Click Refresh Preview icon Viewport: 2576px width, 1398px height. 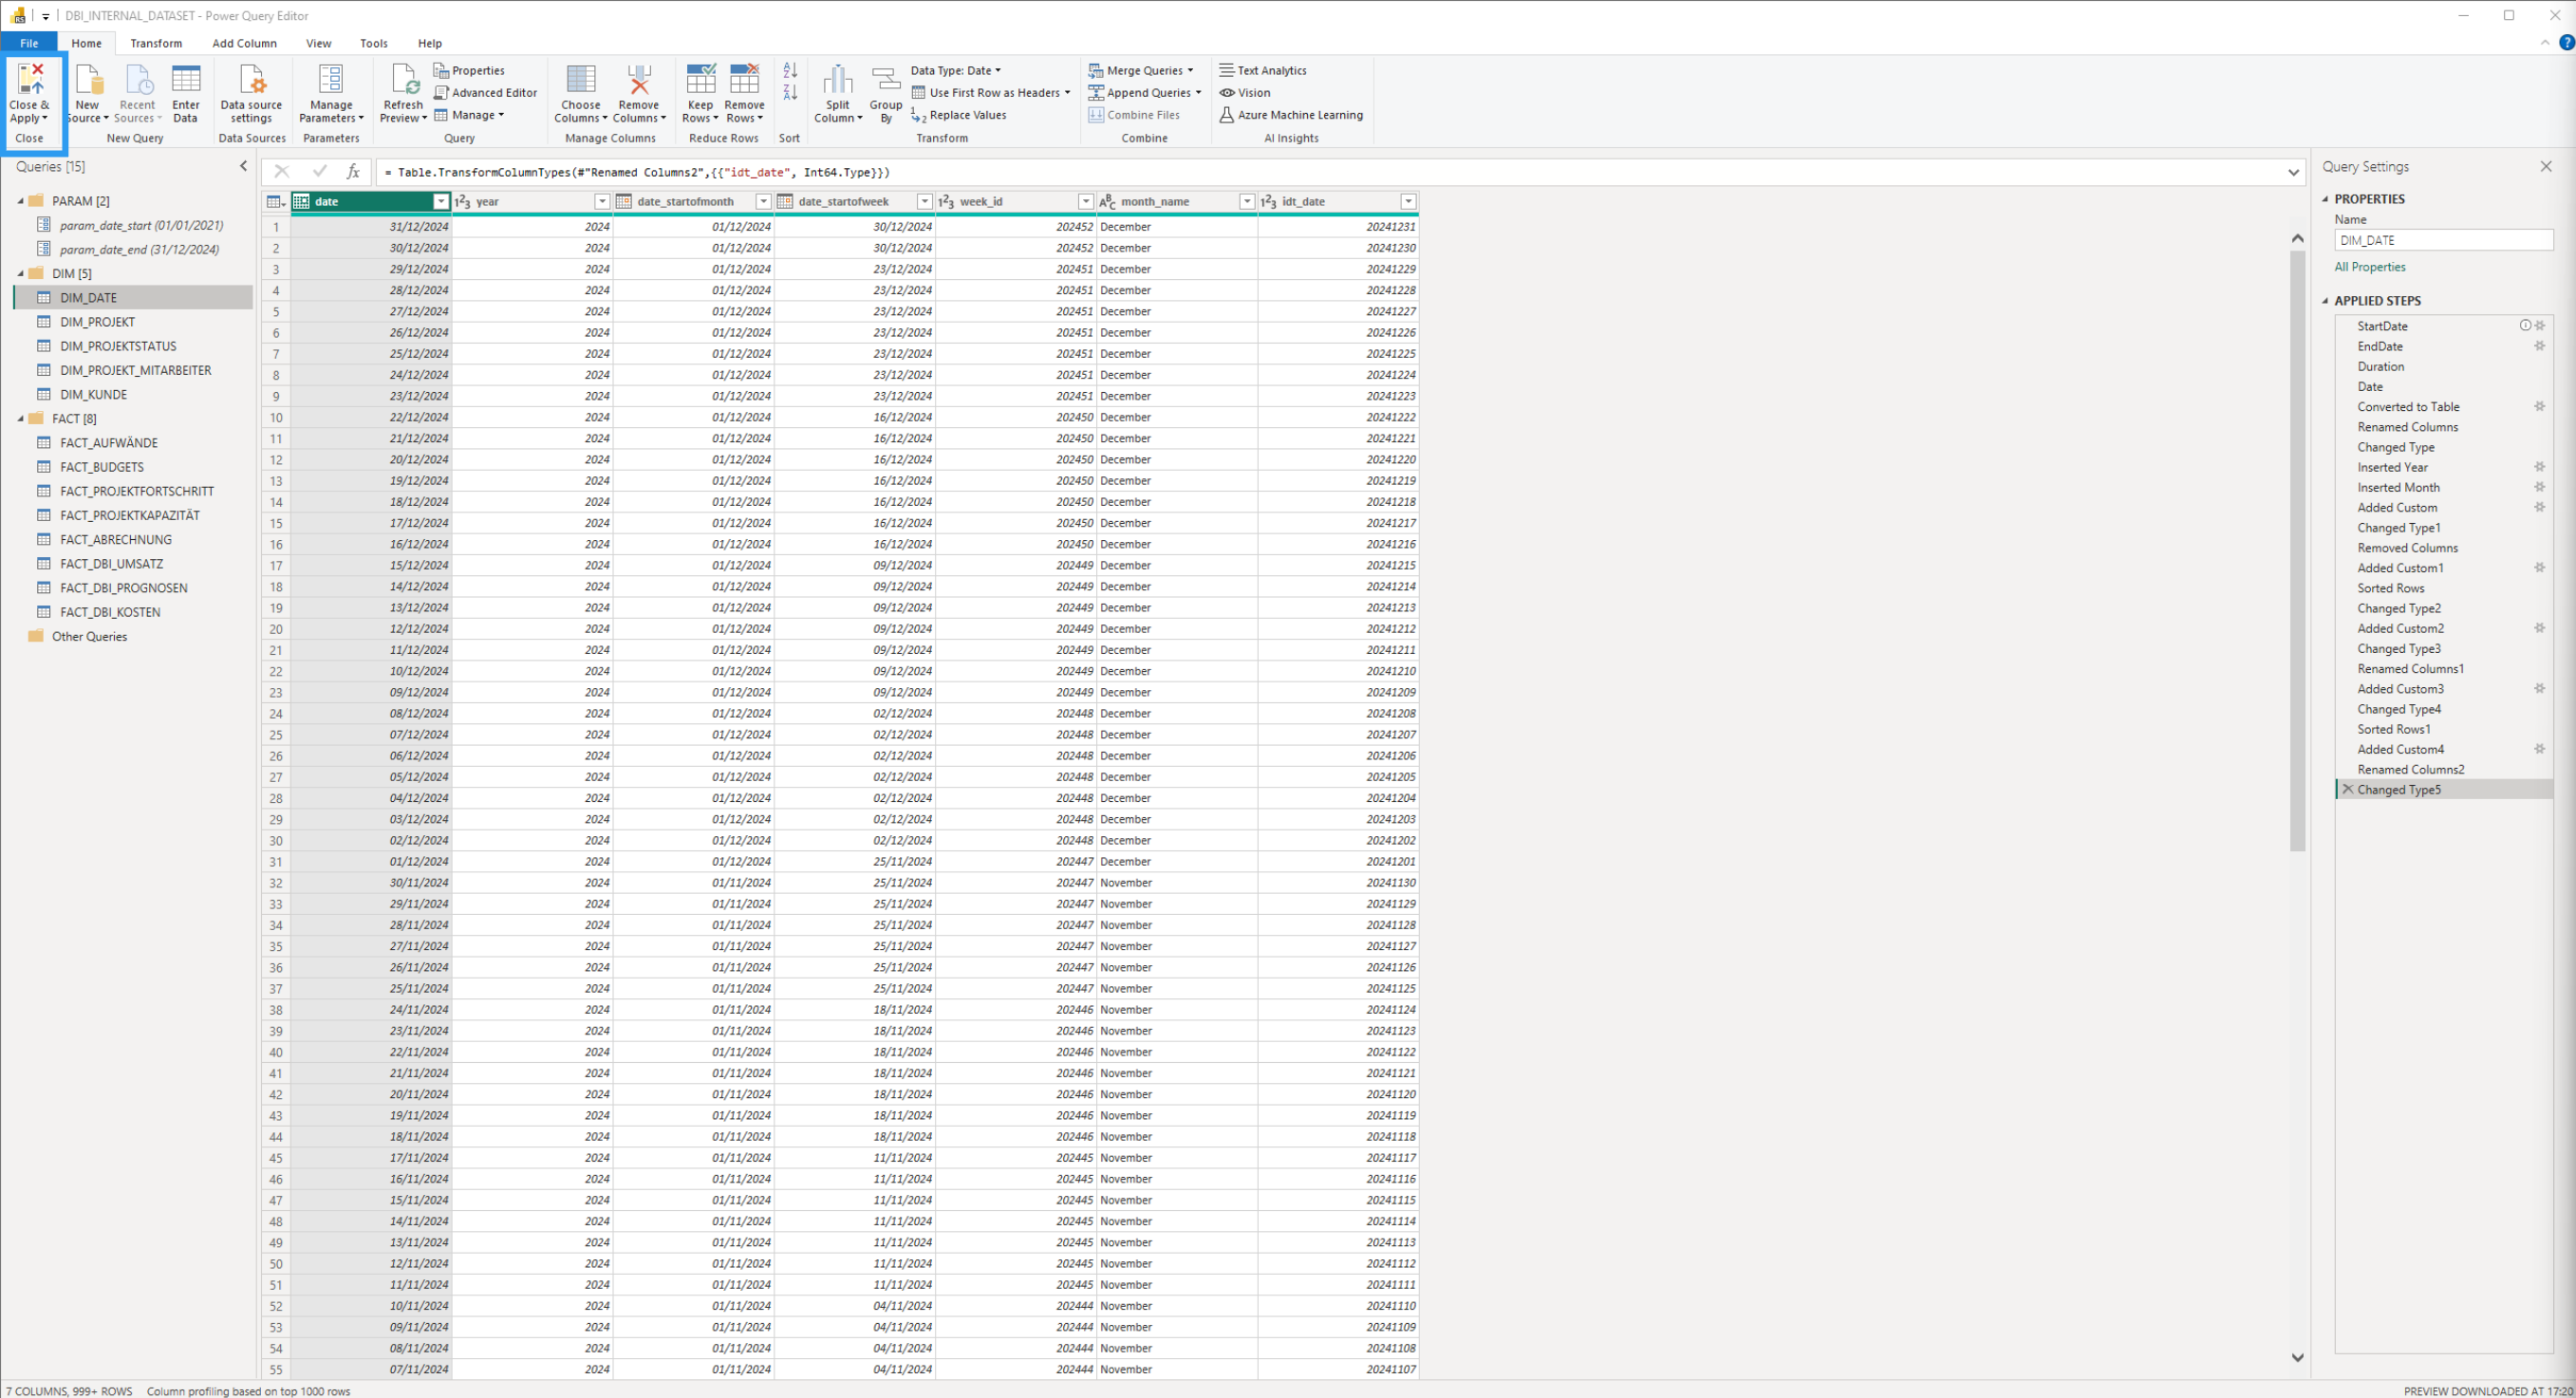tap(404, 79)
